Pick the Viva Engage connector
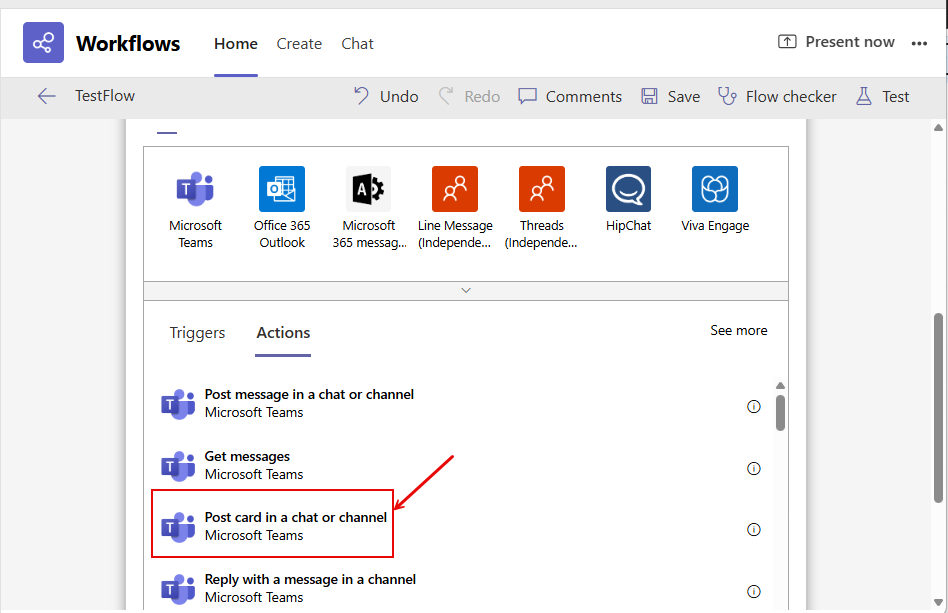Image resolution: width=948 pixels, height=613 pixels. 715,189
